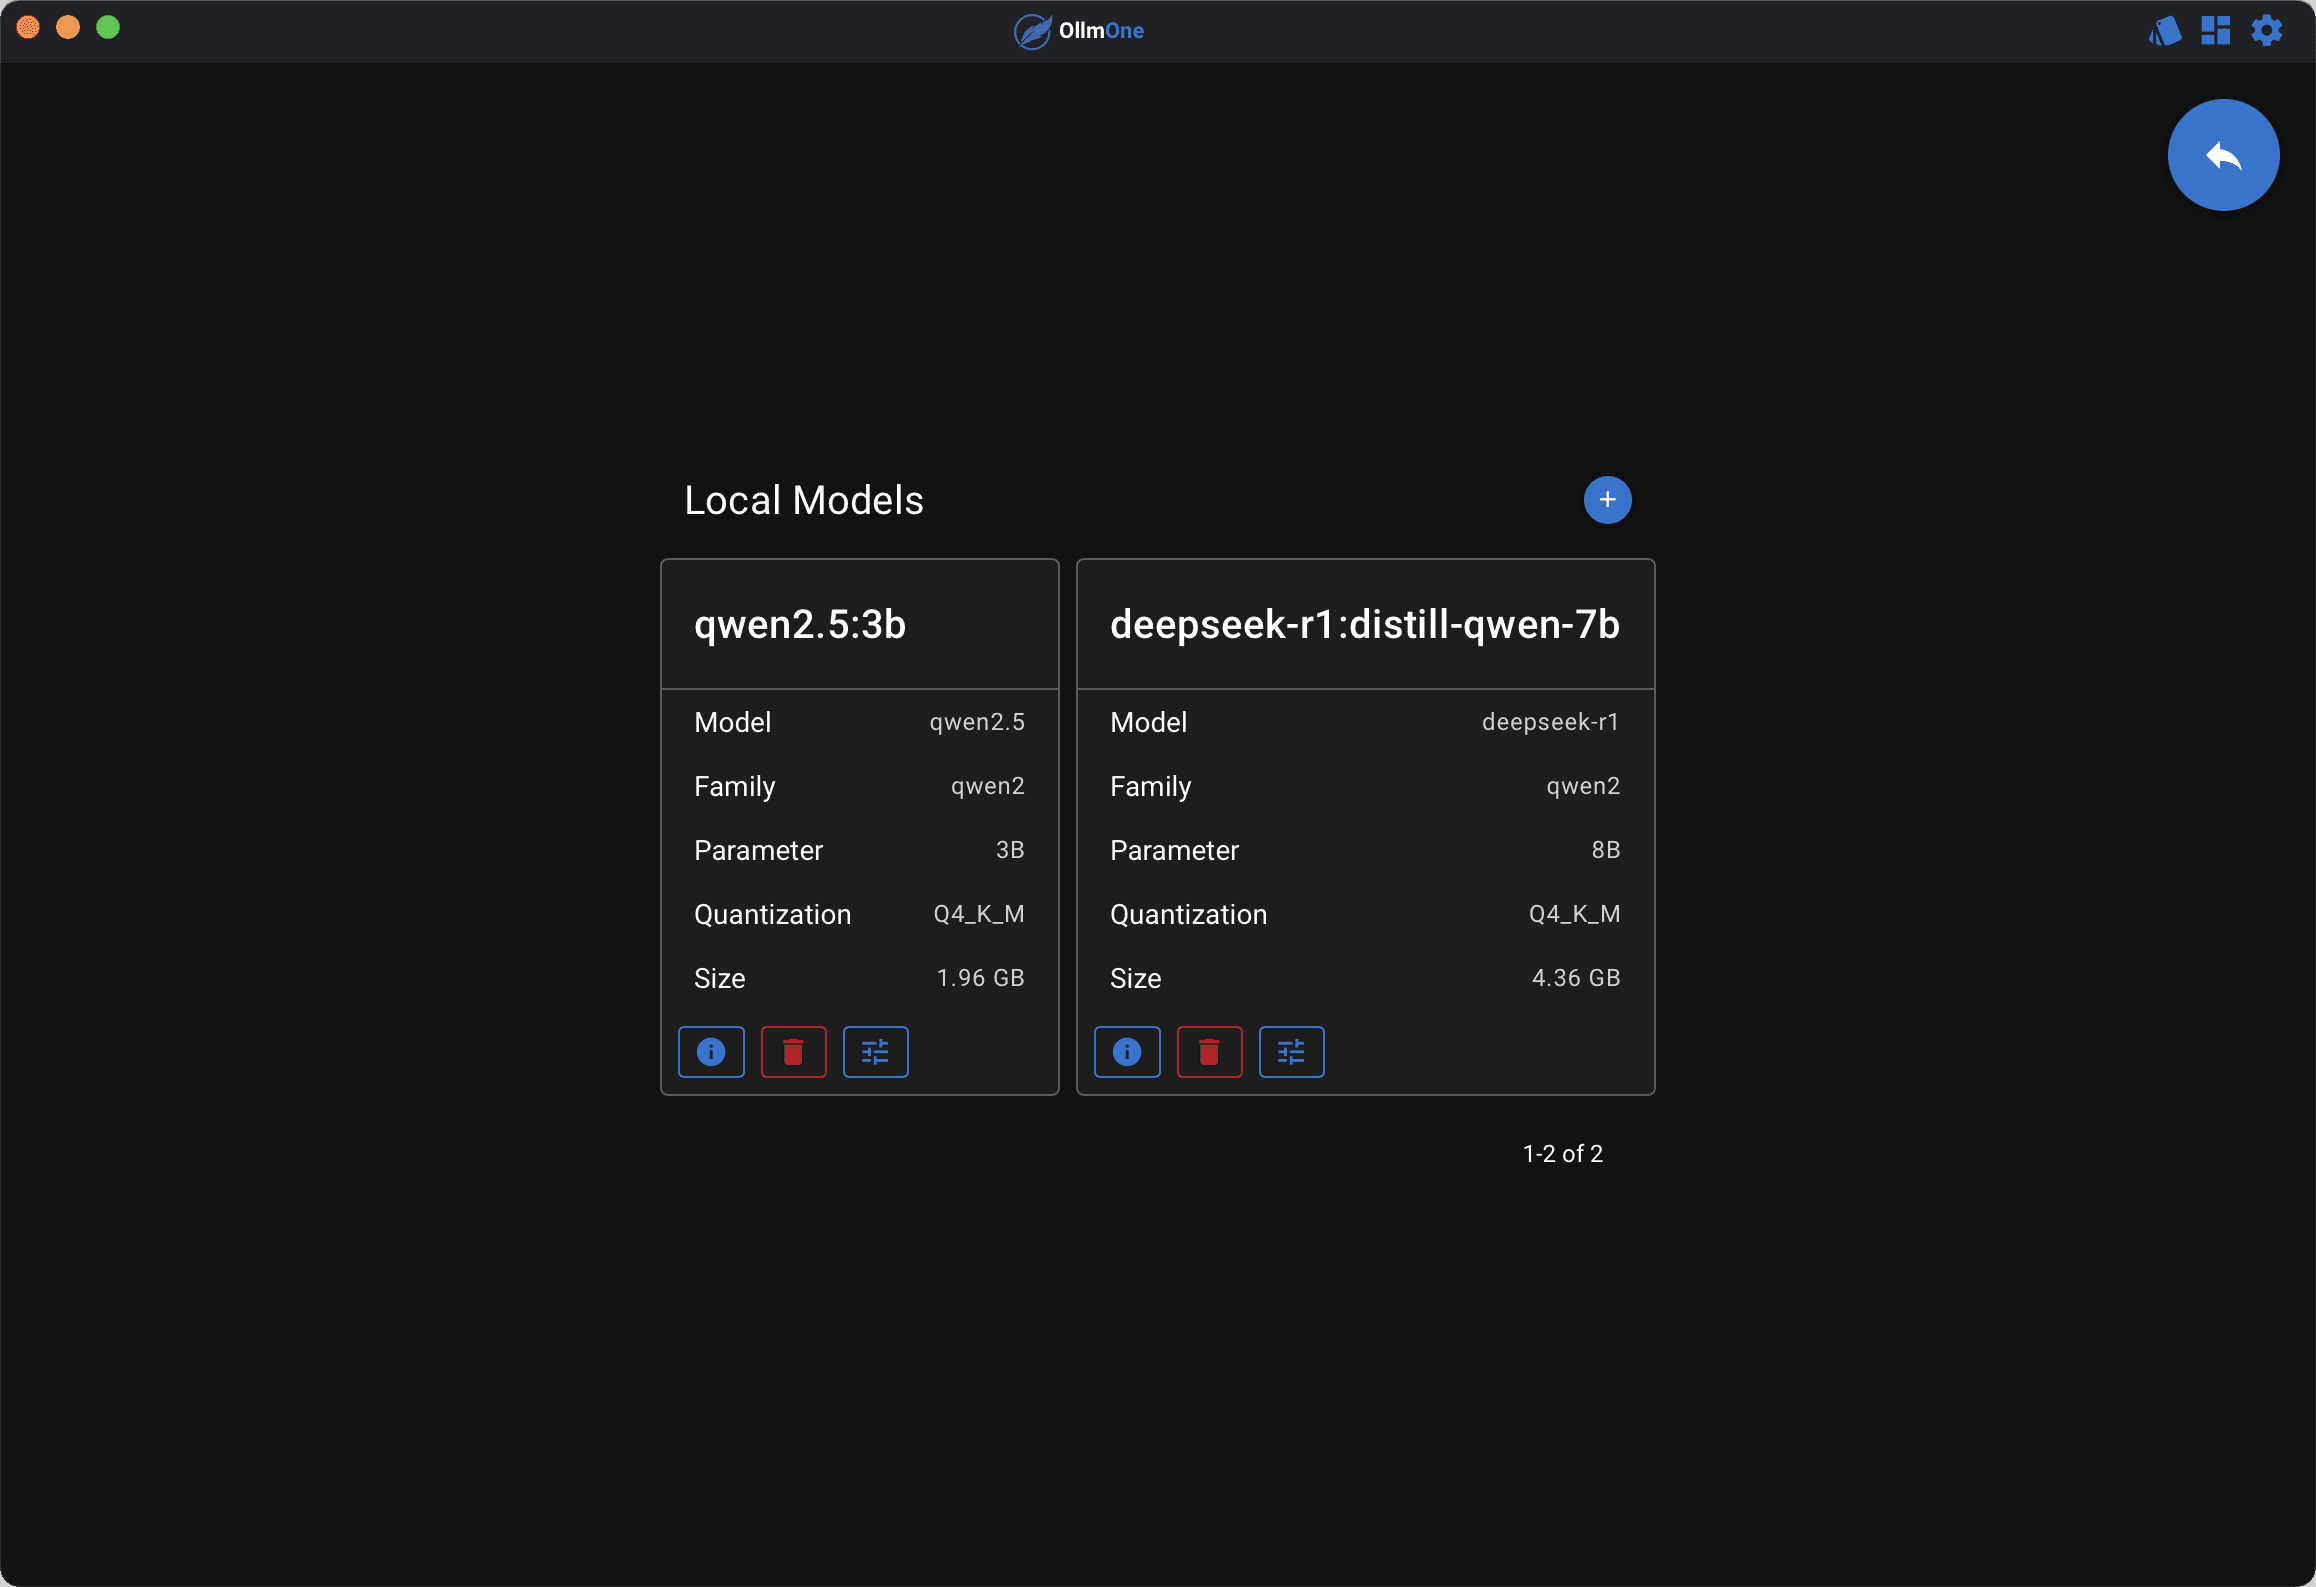Viewport: 2316px width, 1587px height.
Task: Click the round back arrow button
Action: [x=2223, y=155]
